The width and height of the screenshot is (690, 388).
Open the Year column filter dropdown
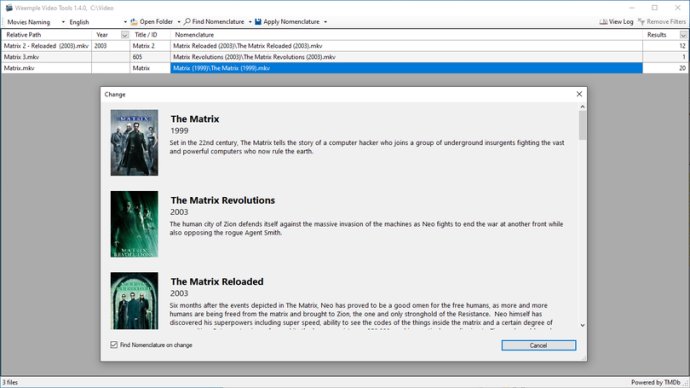(x=125, y=35)
